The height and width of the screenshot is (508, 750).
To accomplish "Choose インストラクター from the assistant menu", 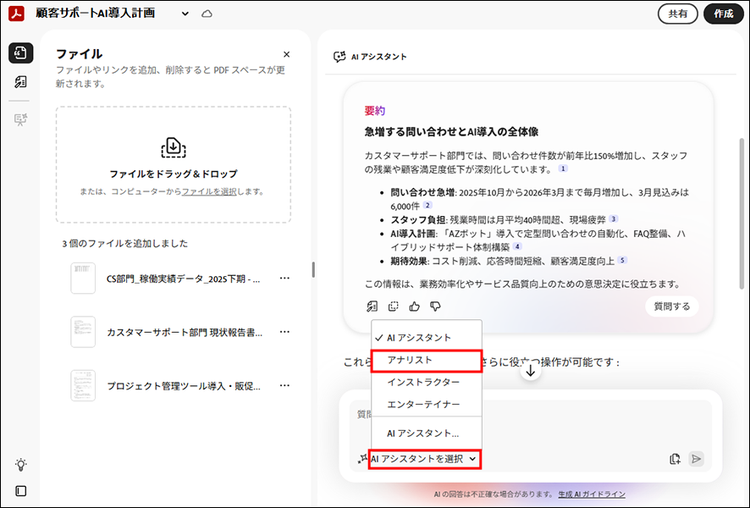I will coord(426,382).
